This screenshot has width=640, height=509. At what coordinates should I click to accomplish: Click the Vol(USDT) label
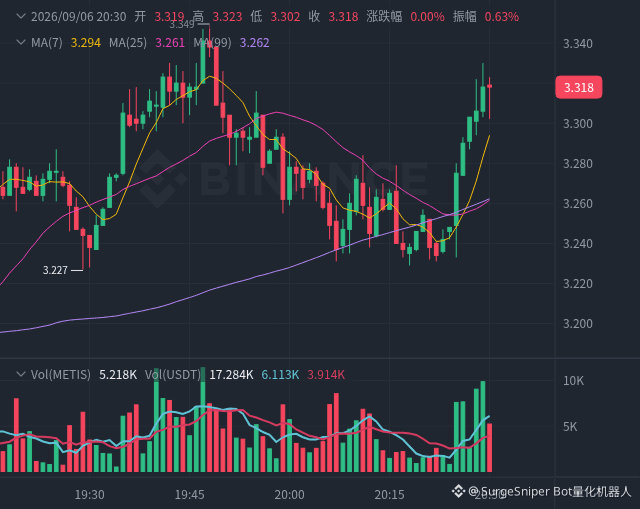[173, 374]
